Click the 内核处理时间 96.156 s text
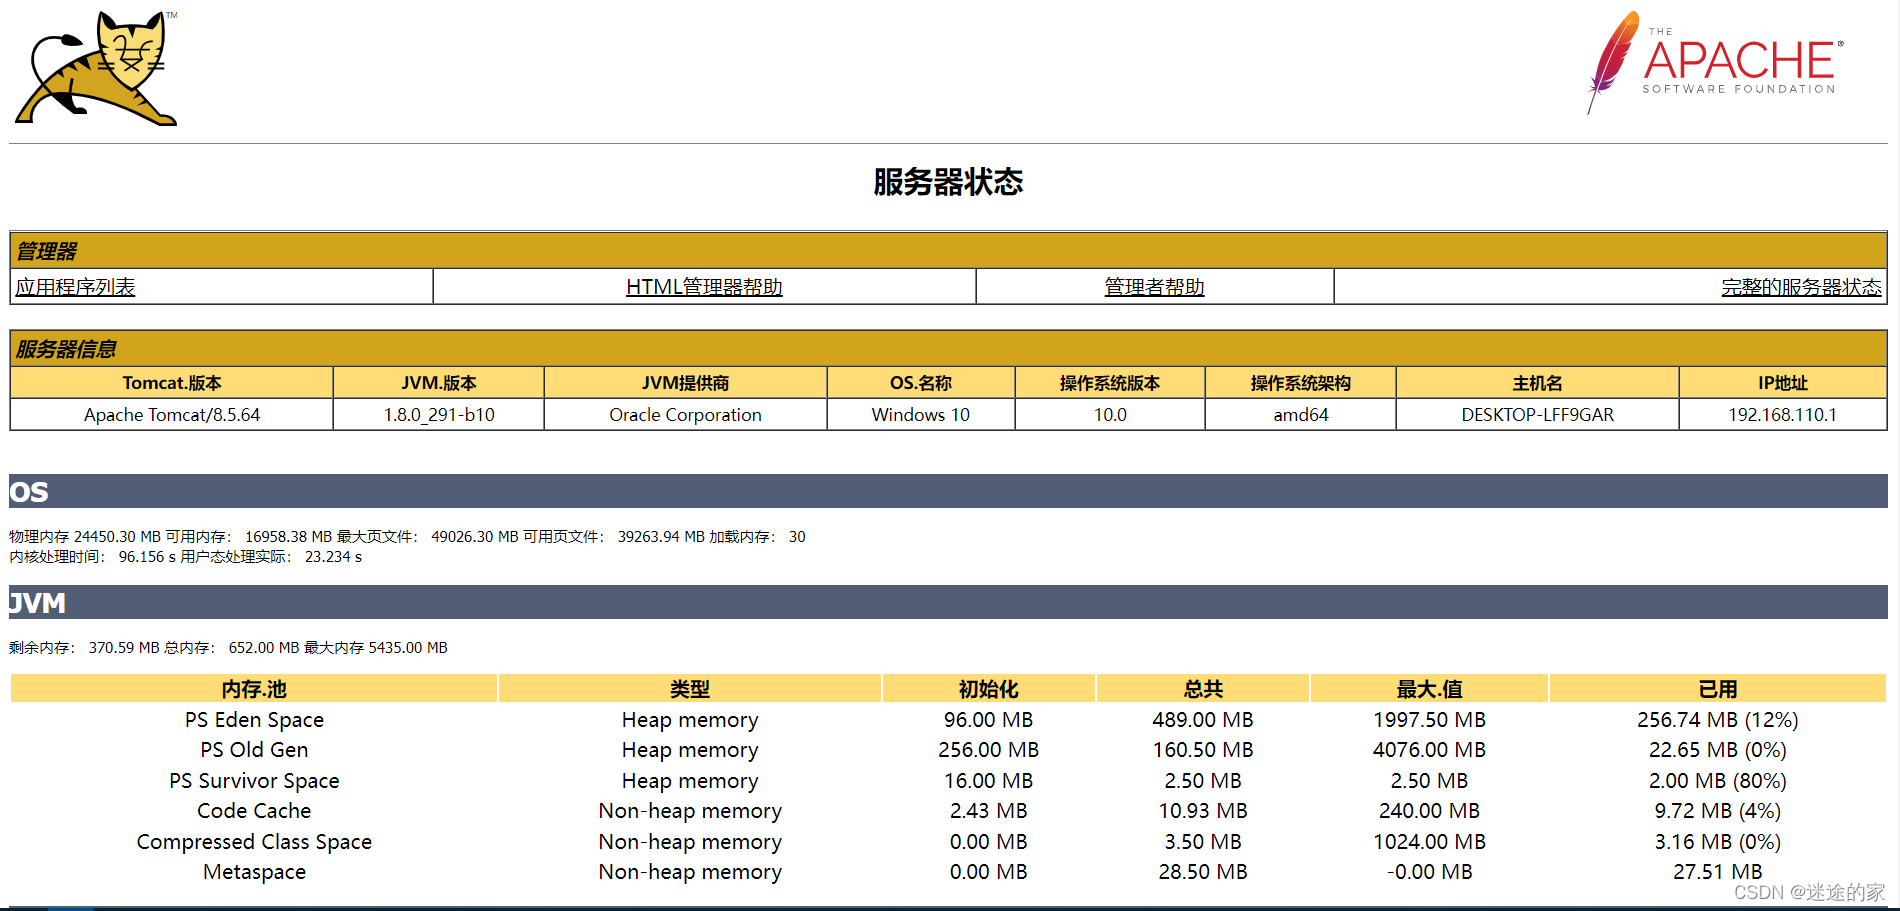Image resolution: width=1900 pixels, height=911 pixels. click(x=92, y=557)
